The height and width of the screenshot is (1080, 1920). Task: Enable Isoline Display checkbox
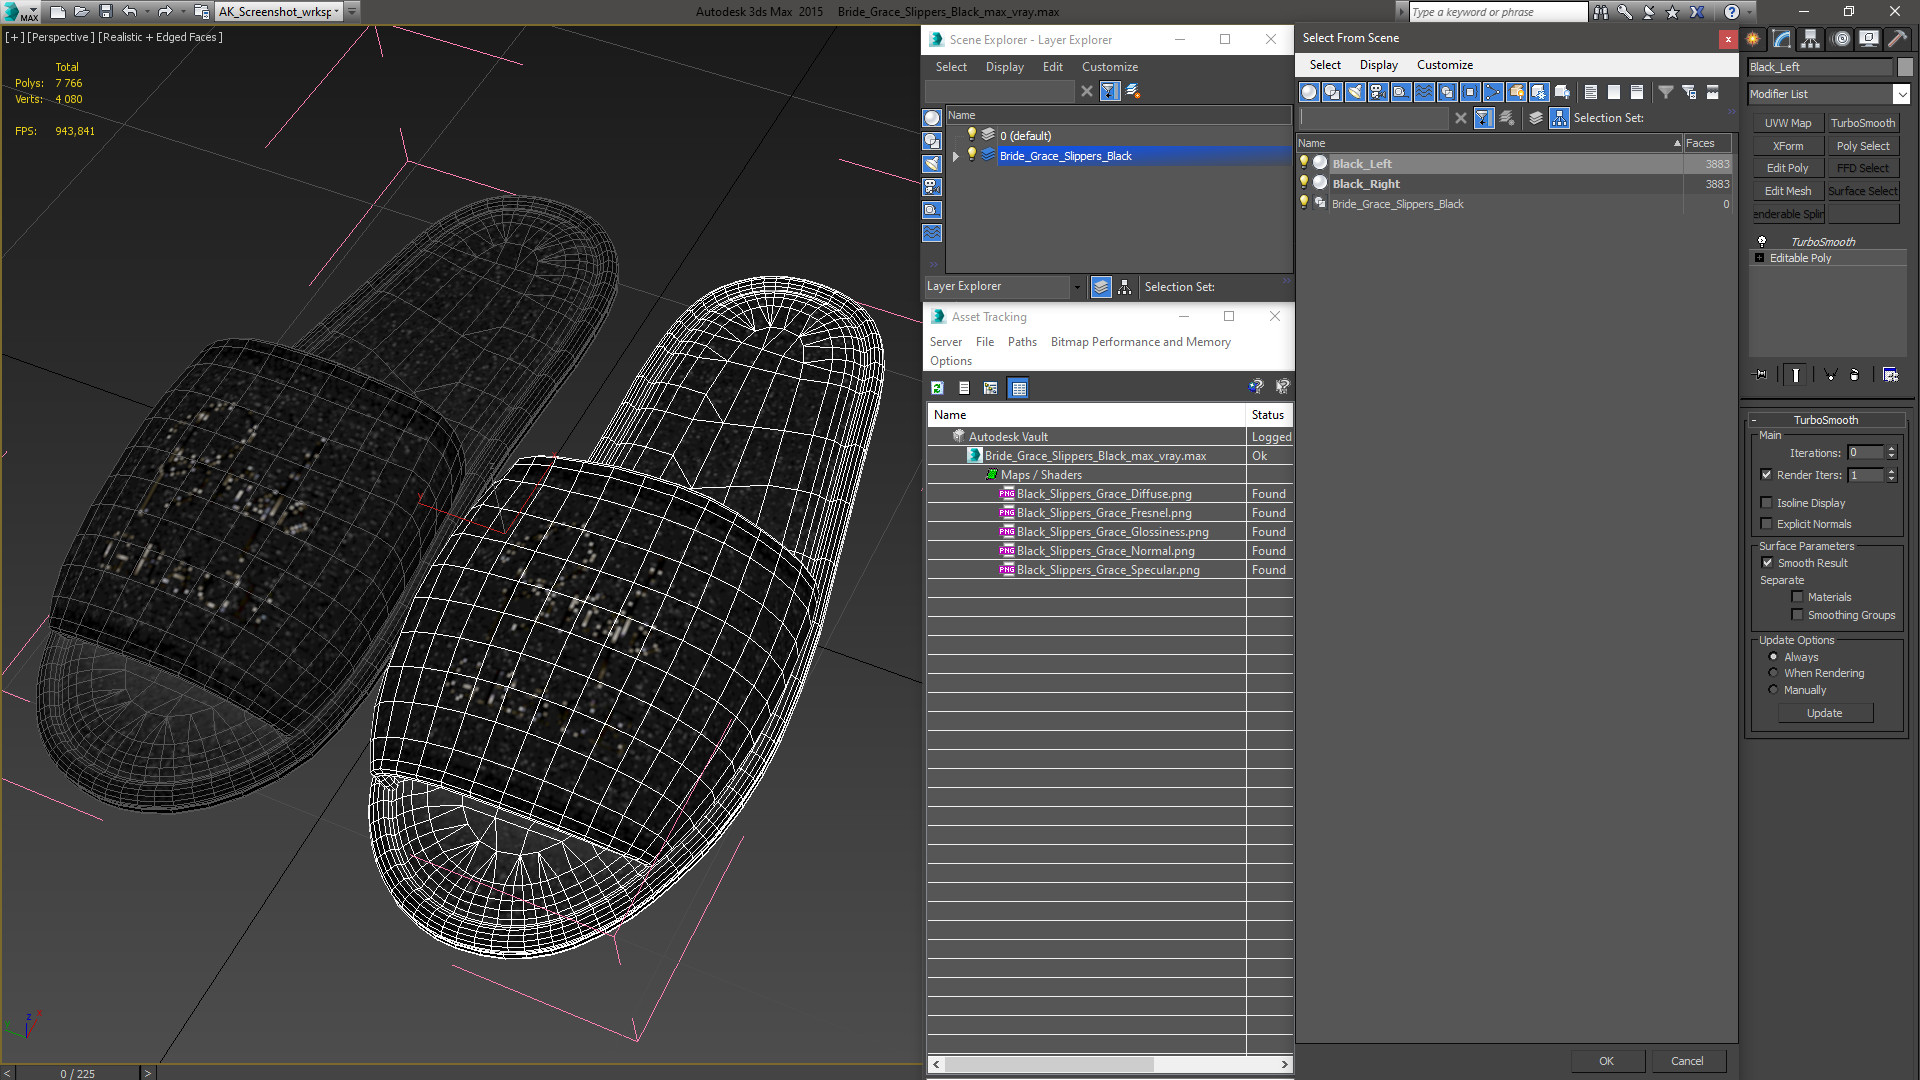1766,503
